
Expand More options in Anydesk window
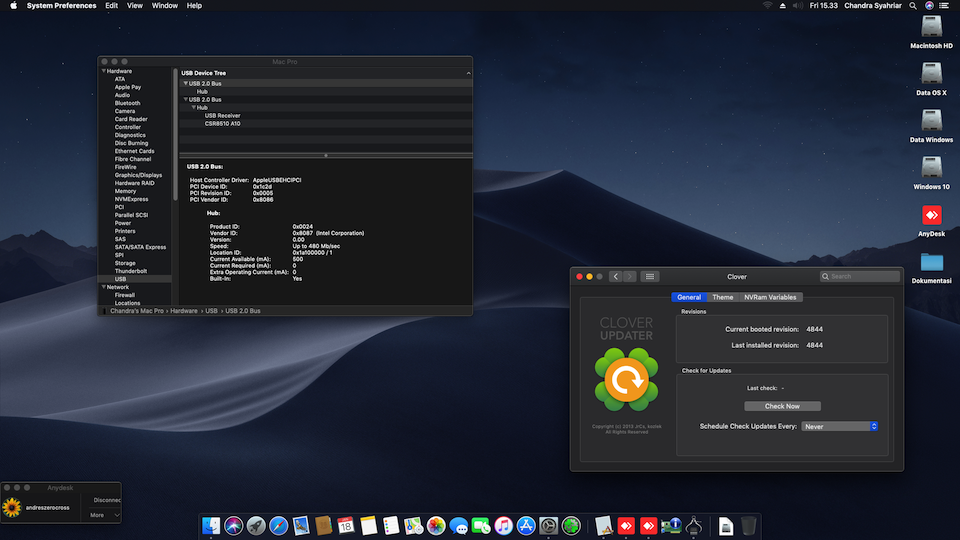pyautogui.click(x=104, y=515)
